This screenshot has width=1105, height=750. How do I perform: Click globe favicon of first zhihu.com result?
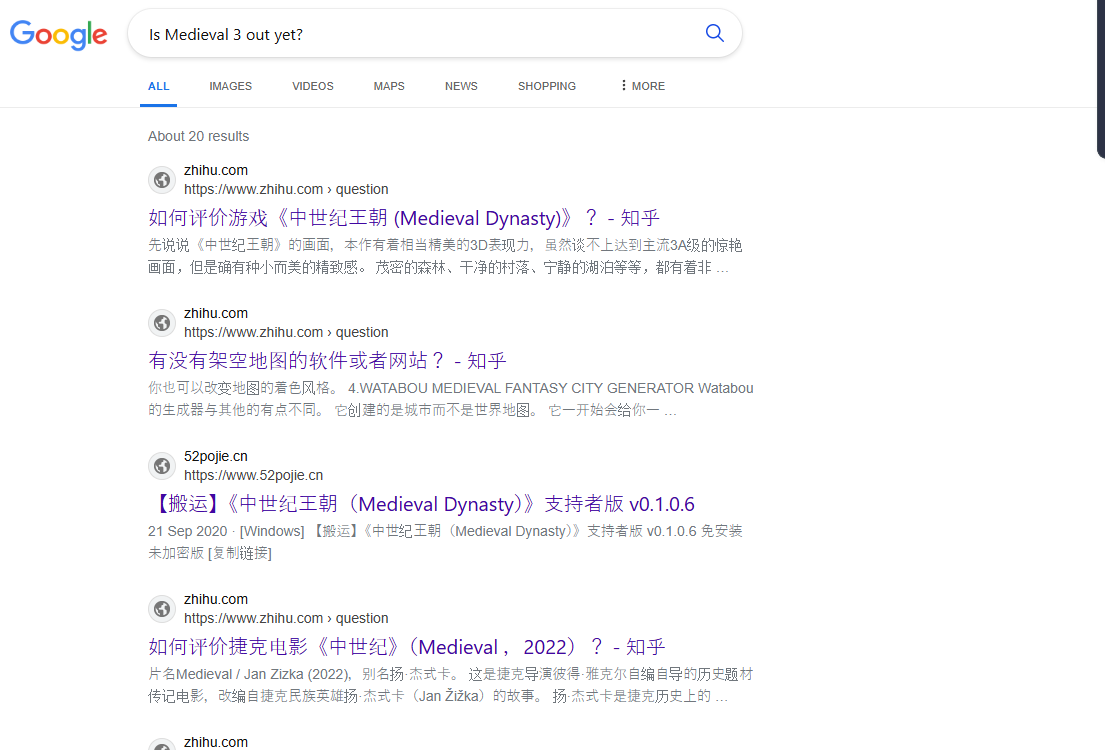pos(162,180)
